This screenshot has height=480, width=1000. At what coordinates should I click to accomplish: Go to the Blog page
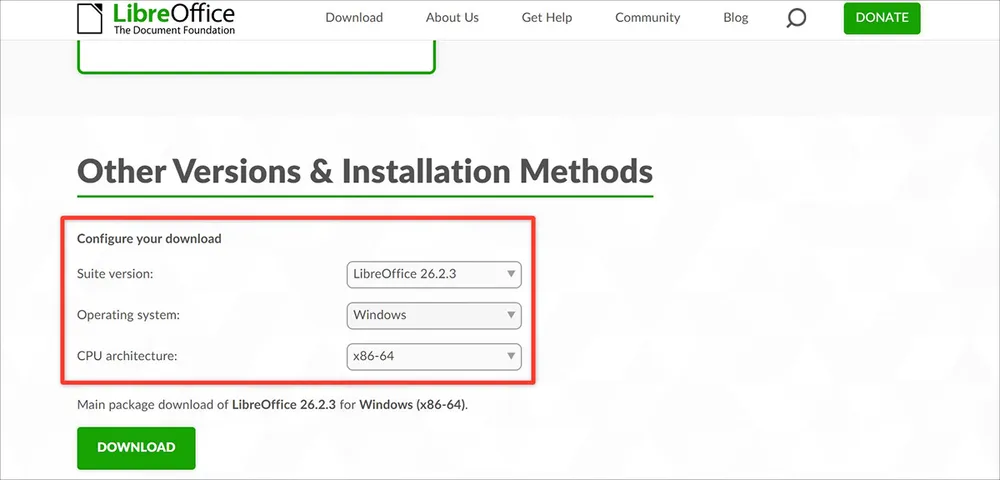(735, 18)
